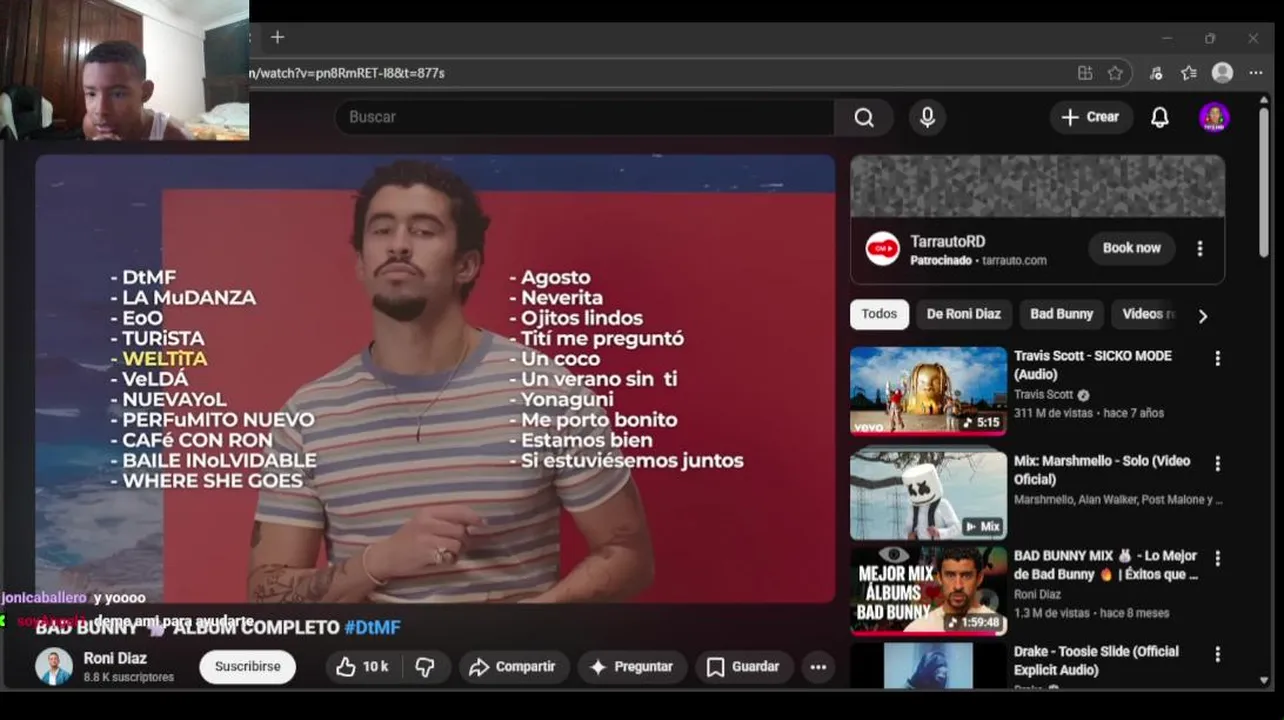Open options menu for Toosie Slide video
Image resolution: width=1284 pixels, height=720 pixels.
(x=1217, y=654)
